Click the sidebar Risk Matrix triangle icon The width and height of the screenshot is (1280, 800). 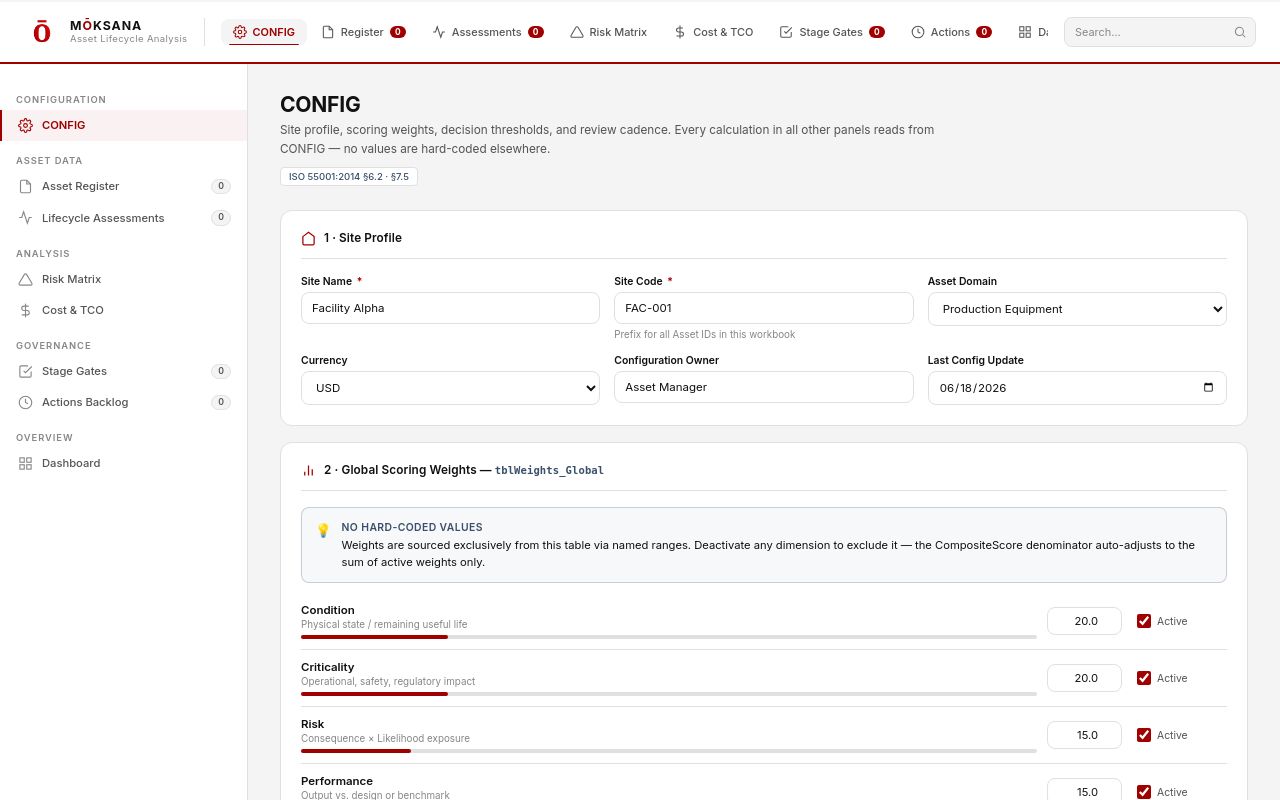pos(26,279)
